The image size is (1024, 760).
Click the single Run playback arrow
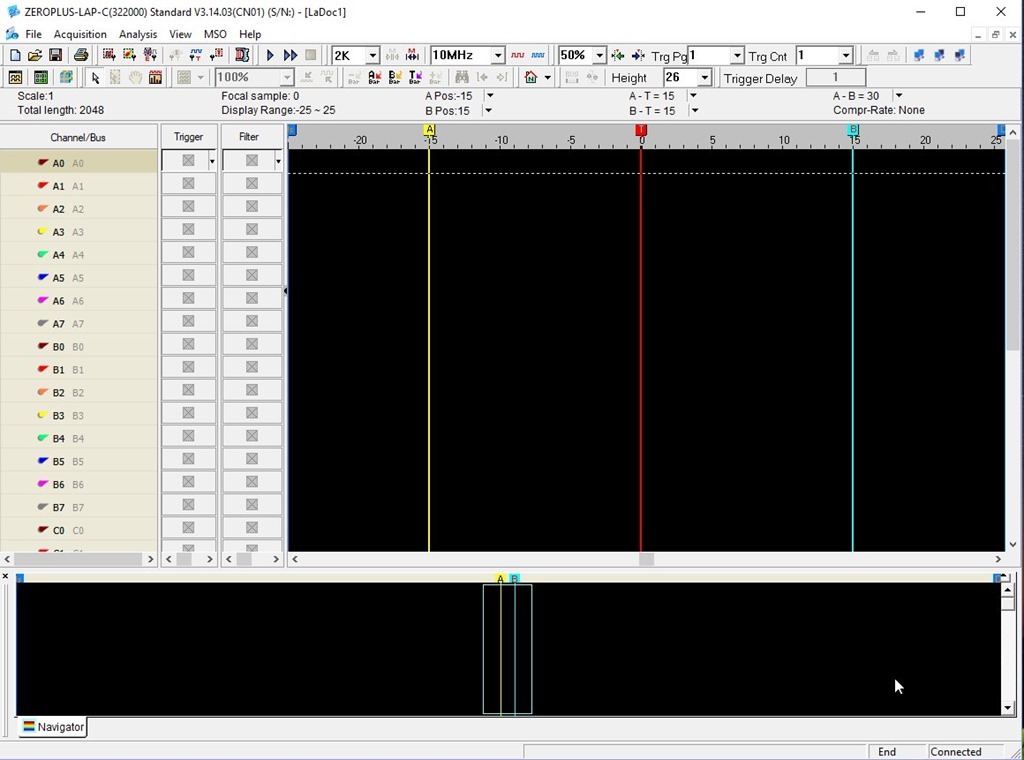click(x=270, y=56)
